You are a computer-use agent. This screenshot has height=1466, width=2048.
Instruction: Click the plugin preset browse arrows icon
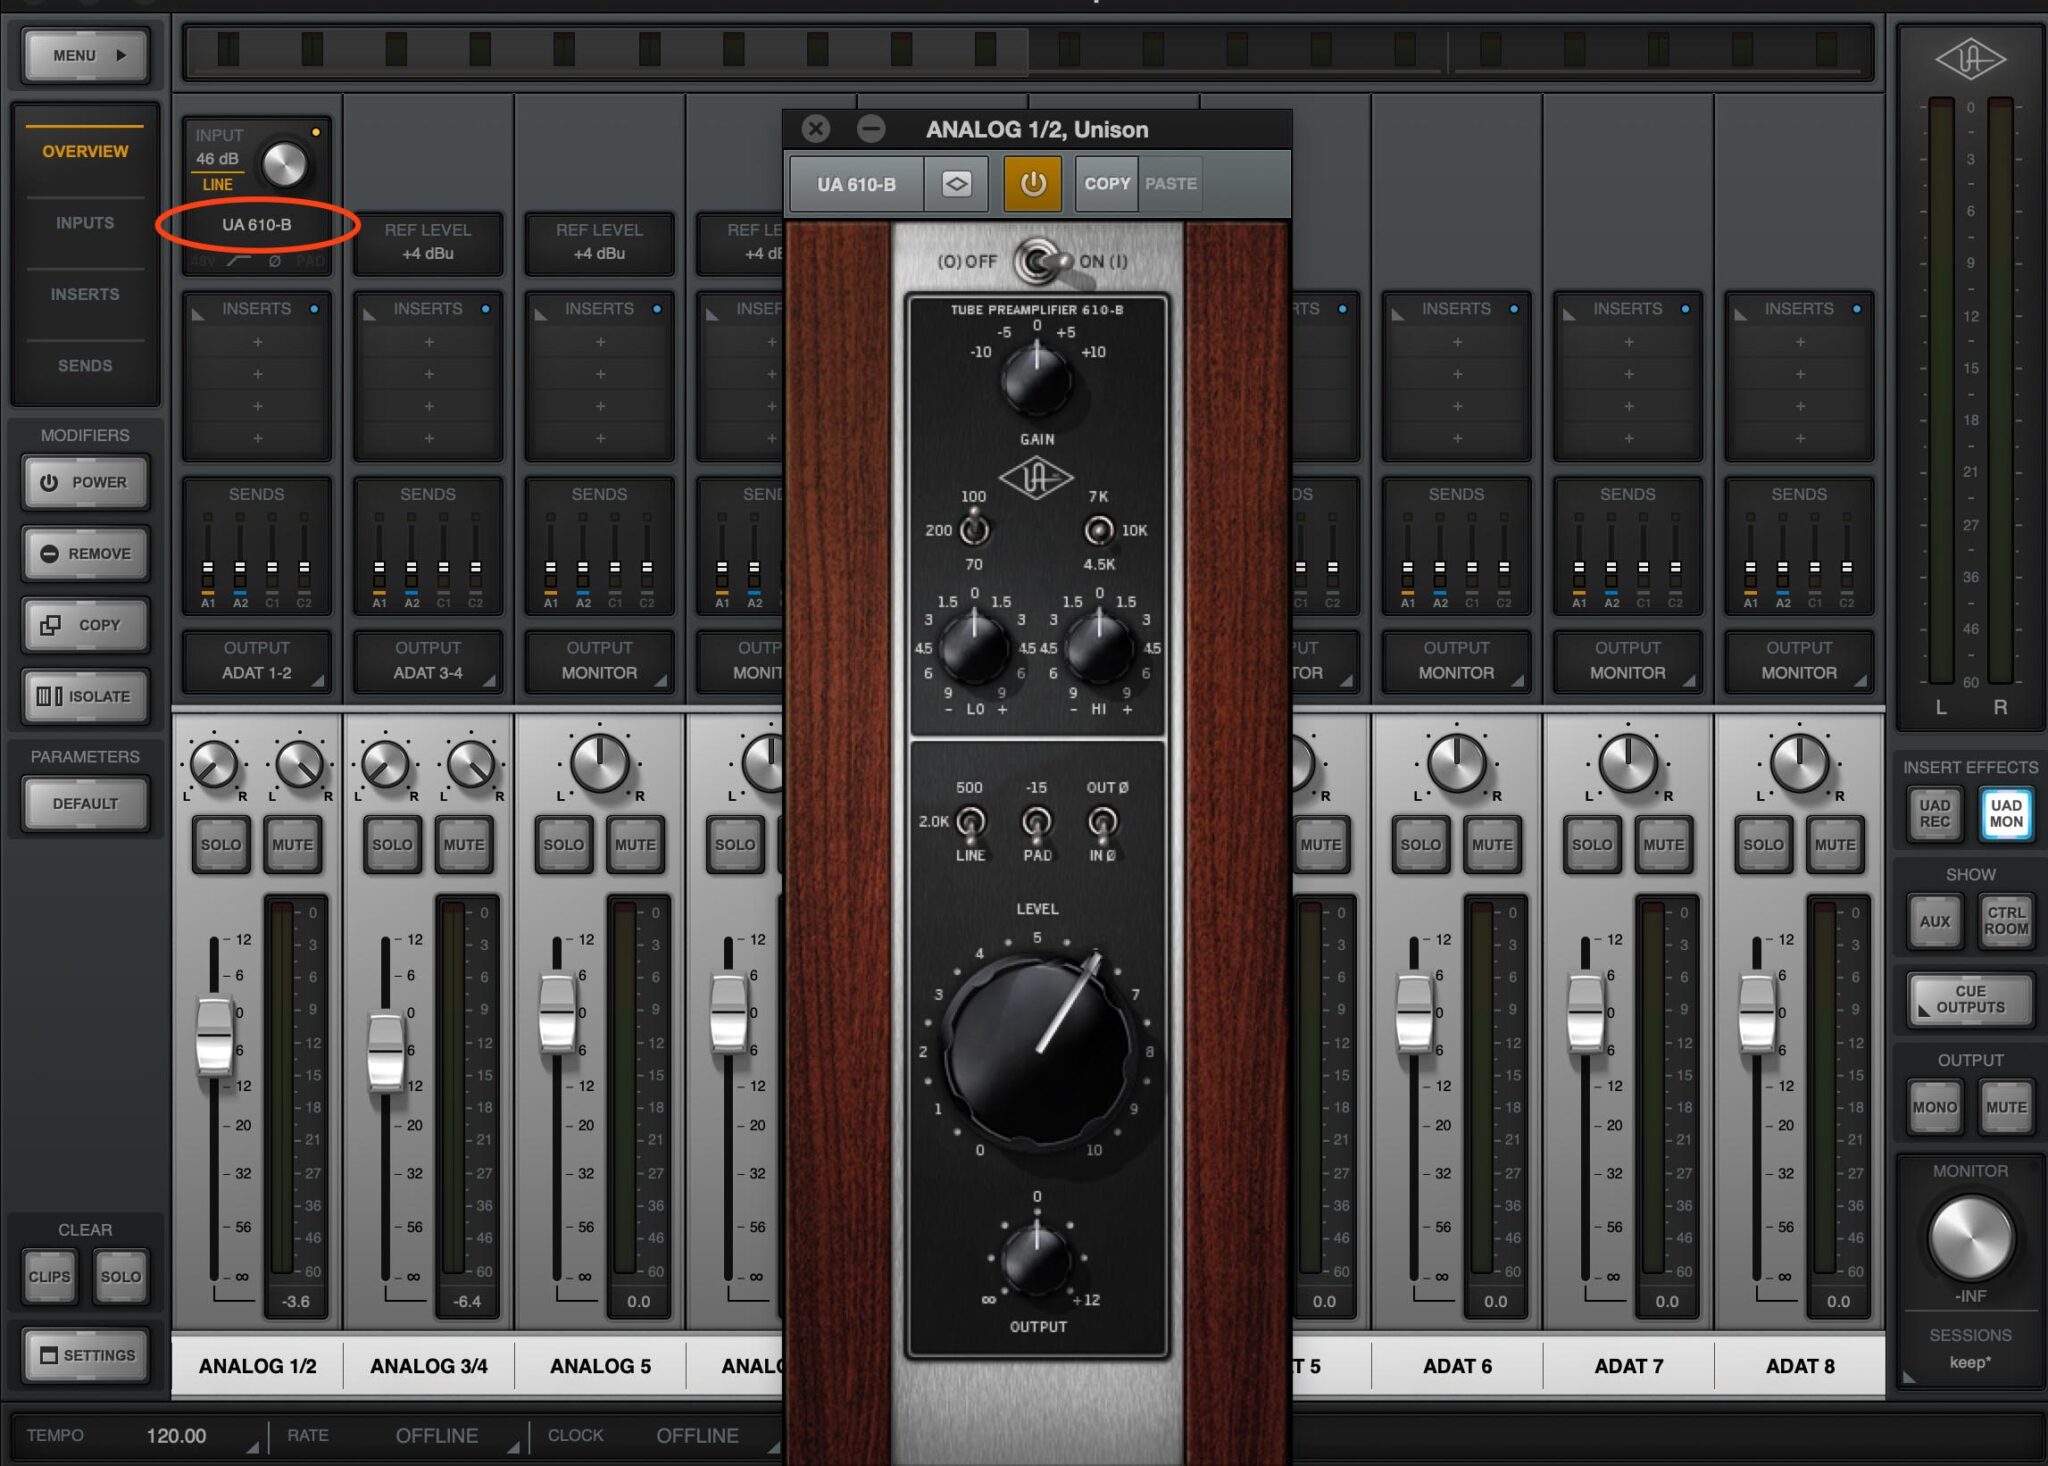coord(956,184)
